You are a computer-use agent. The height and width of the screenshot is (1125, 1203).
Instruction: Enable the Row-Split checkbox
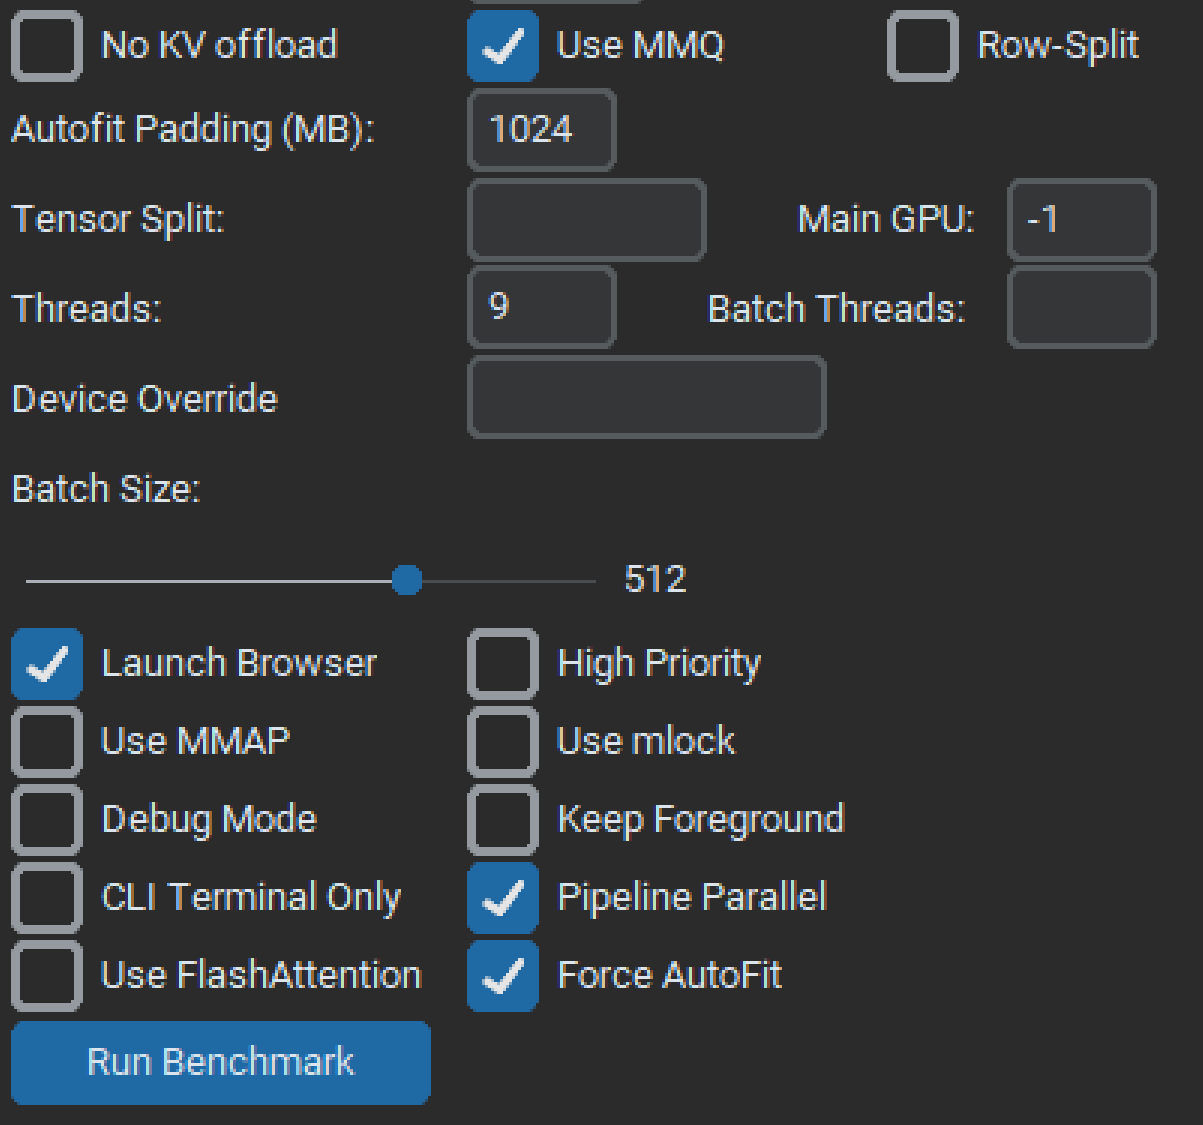click(x=922, y=46)
